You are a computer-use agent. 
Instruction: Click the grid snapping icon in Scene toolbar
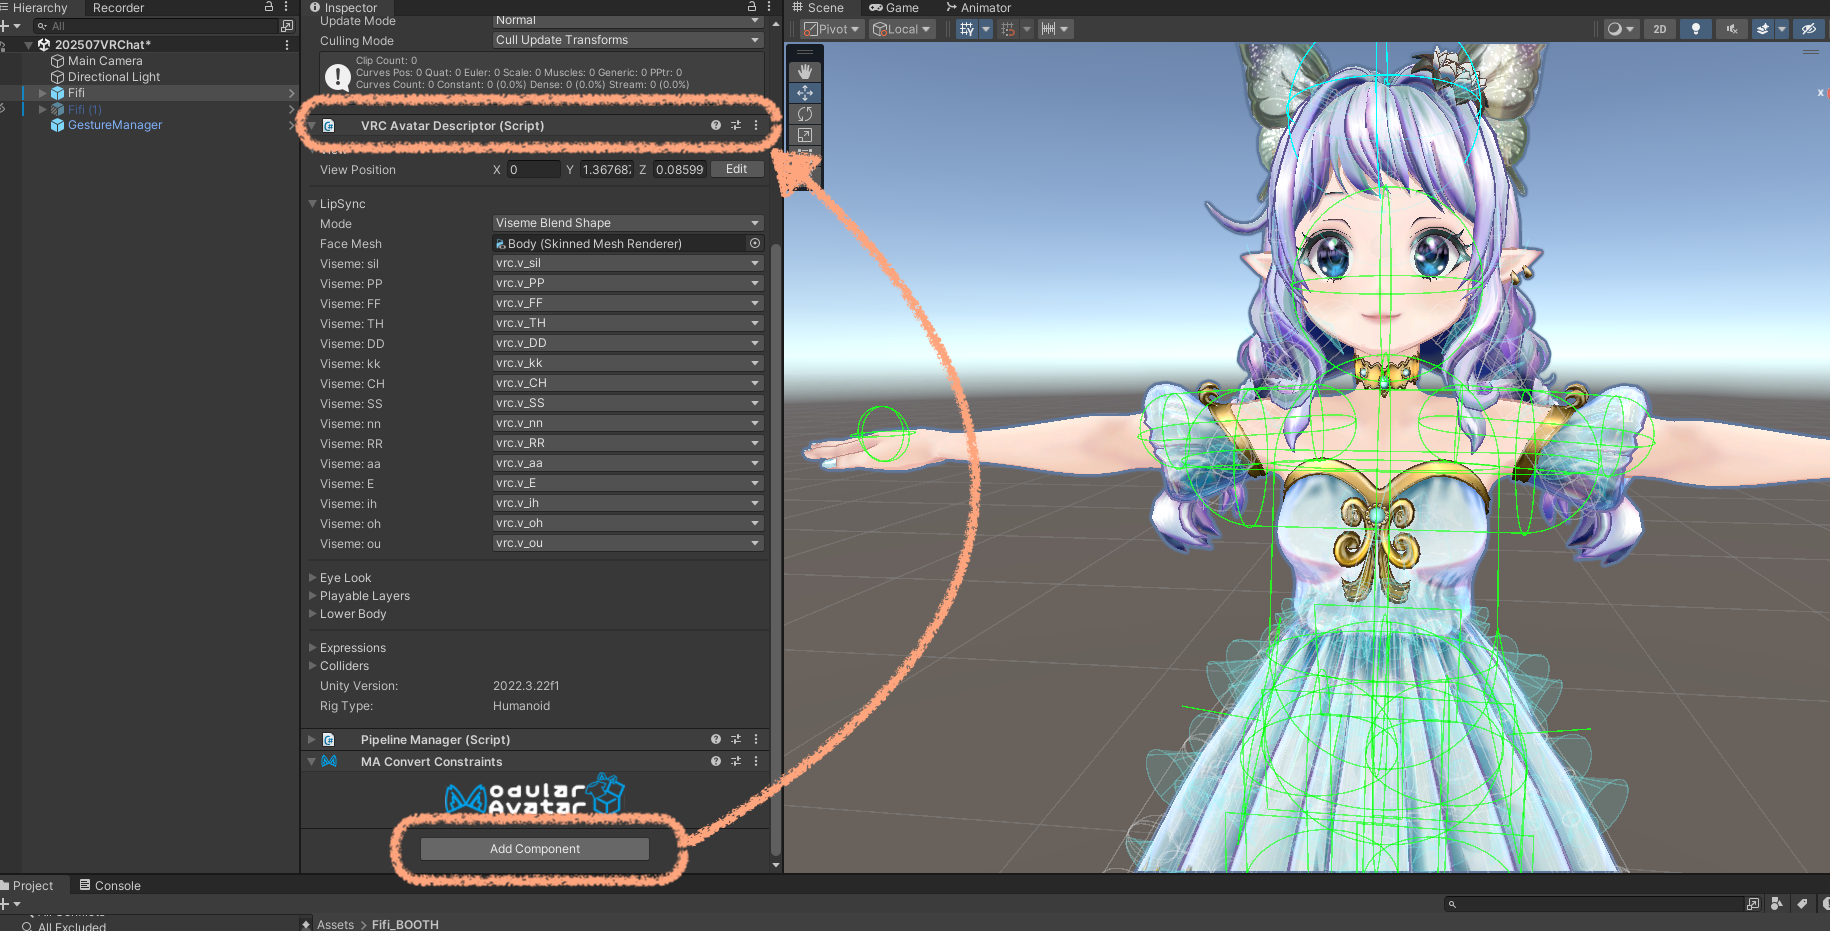(x=1008, y=29)
